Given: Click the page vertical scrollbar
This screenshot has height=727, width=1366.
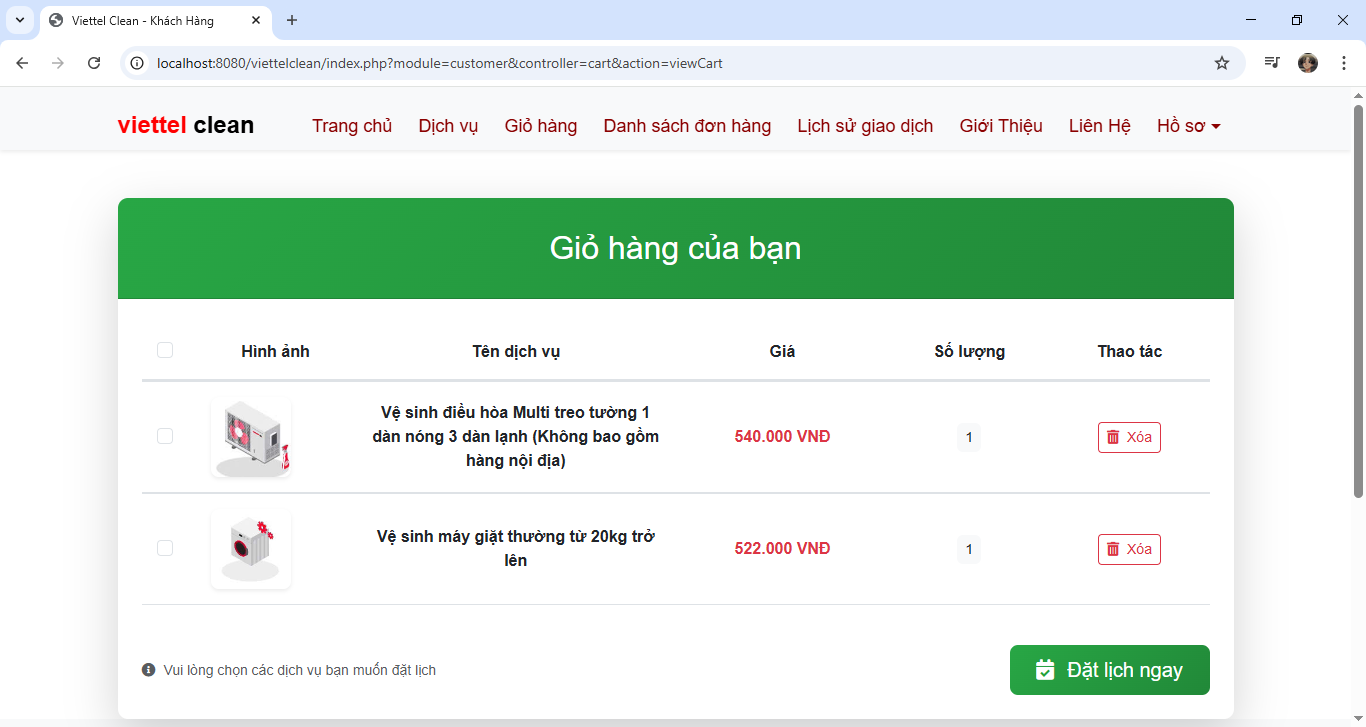Looking at the screenshot, I should (x=1358, y=300).
